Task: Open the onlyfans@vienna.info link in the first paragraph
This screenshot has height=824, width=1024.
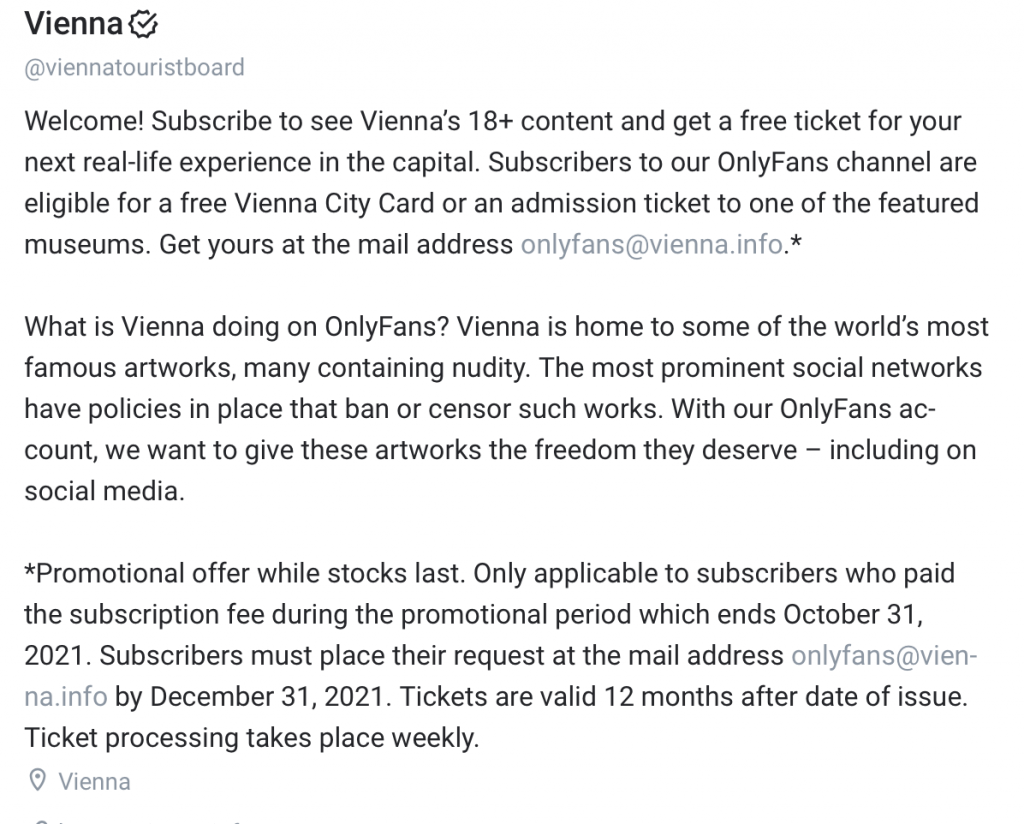Action: [652, 244]
